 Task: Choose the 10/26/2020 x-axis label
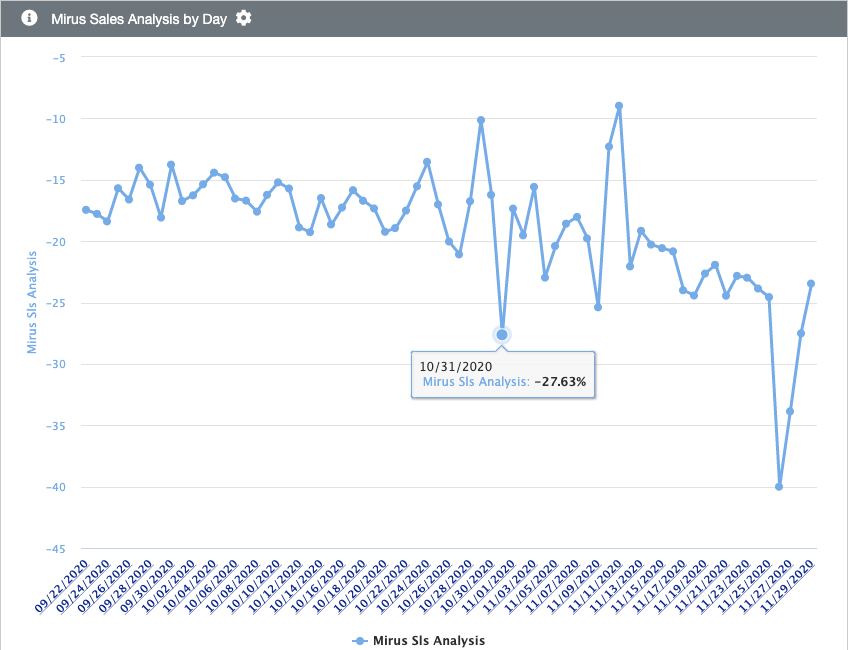coord(423,587)
